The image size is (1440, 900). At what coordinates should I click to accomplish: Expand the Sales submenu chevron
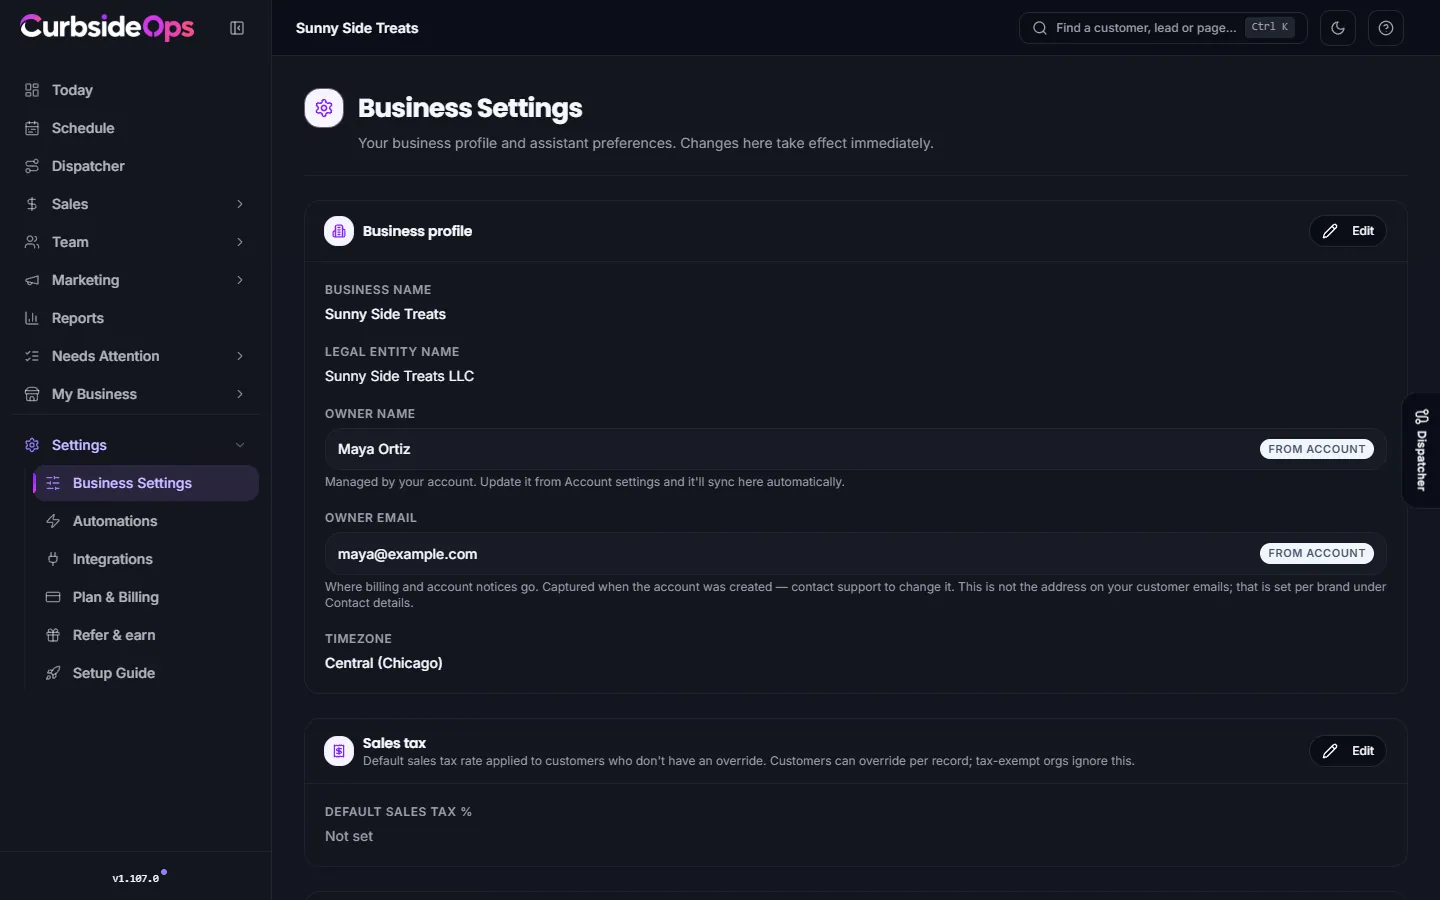[x=240, y=204]
